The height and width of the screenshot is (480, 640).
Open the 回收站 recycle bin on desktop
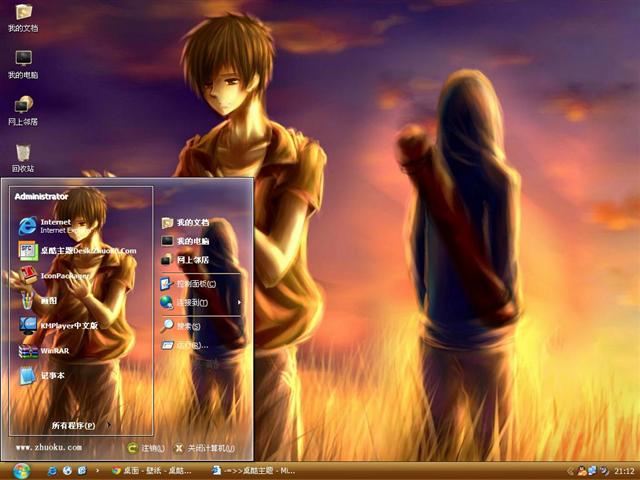(x=23, y=158)
